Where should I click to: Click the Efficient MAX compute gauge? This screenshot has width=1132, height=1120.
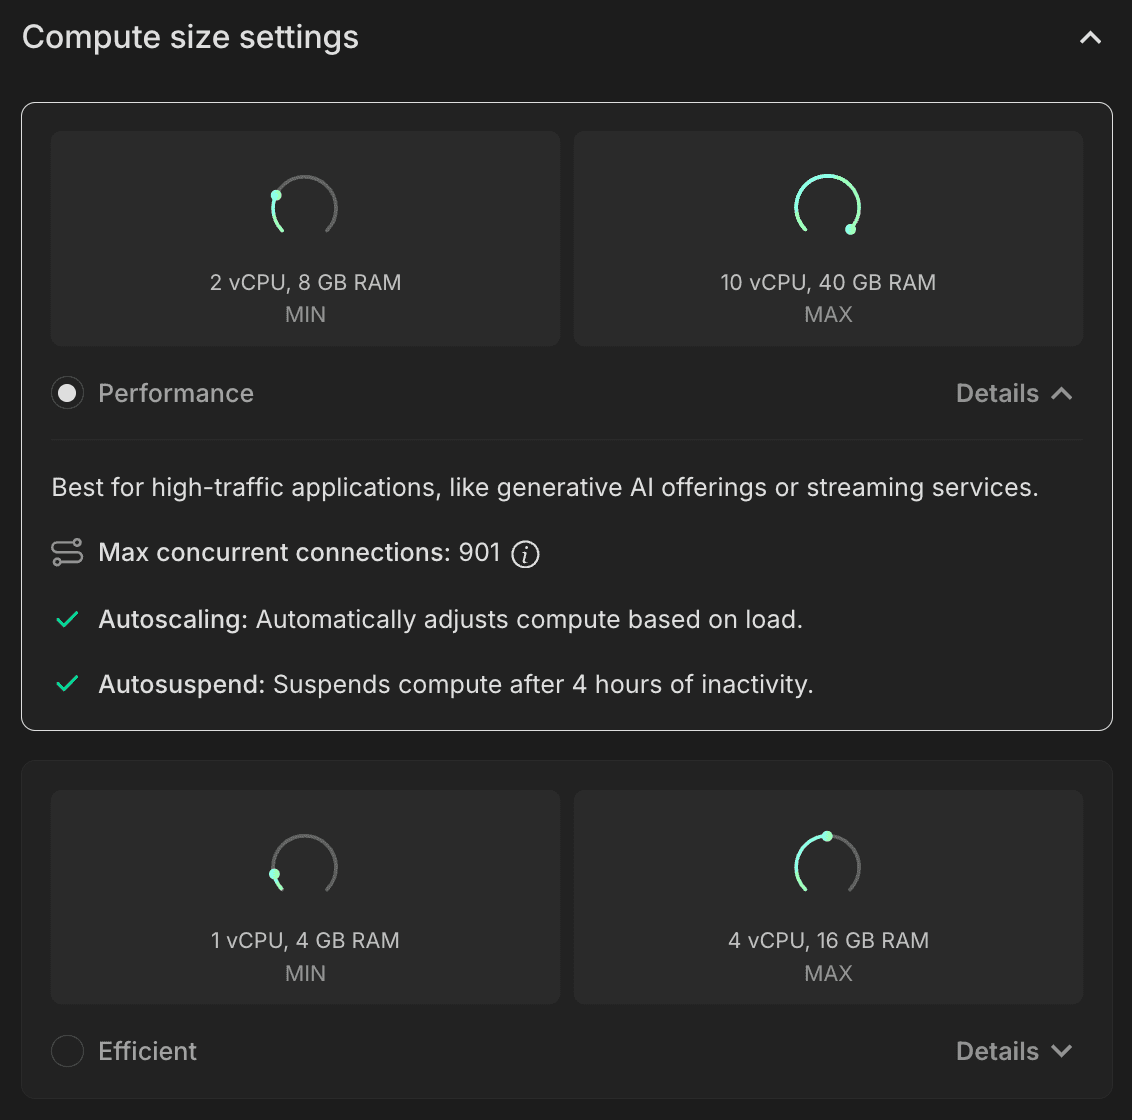828,864
